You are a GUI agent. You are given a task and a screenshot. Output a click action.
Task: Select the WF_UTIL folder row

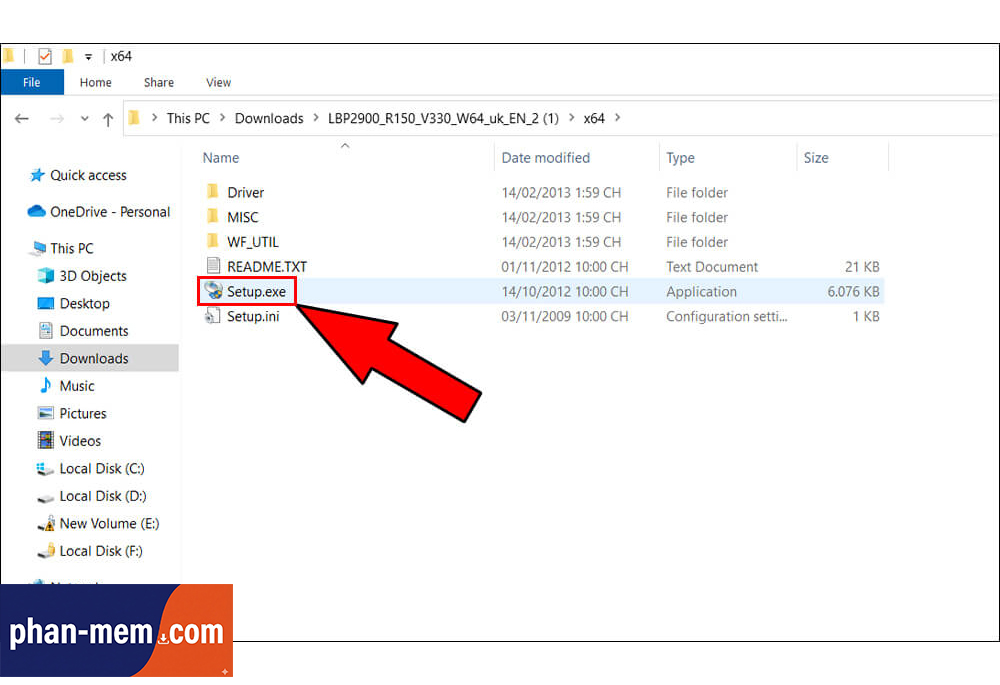[x=253, y=242]
